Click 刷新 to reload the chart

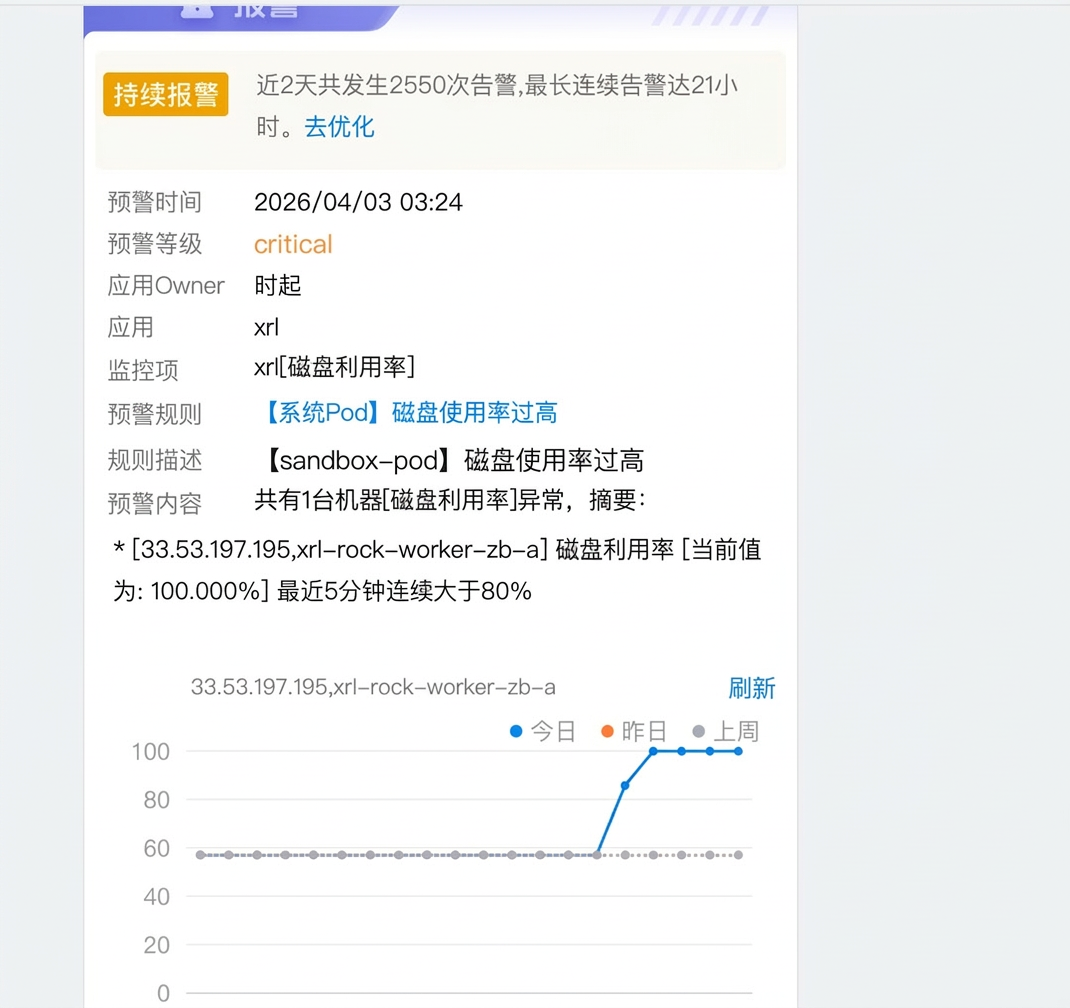(751, 688)
